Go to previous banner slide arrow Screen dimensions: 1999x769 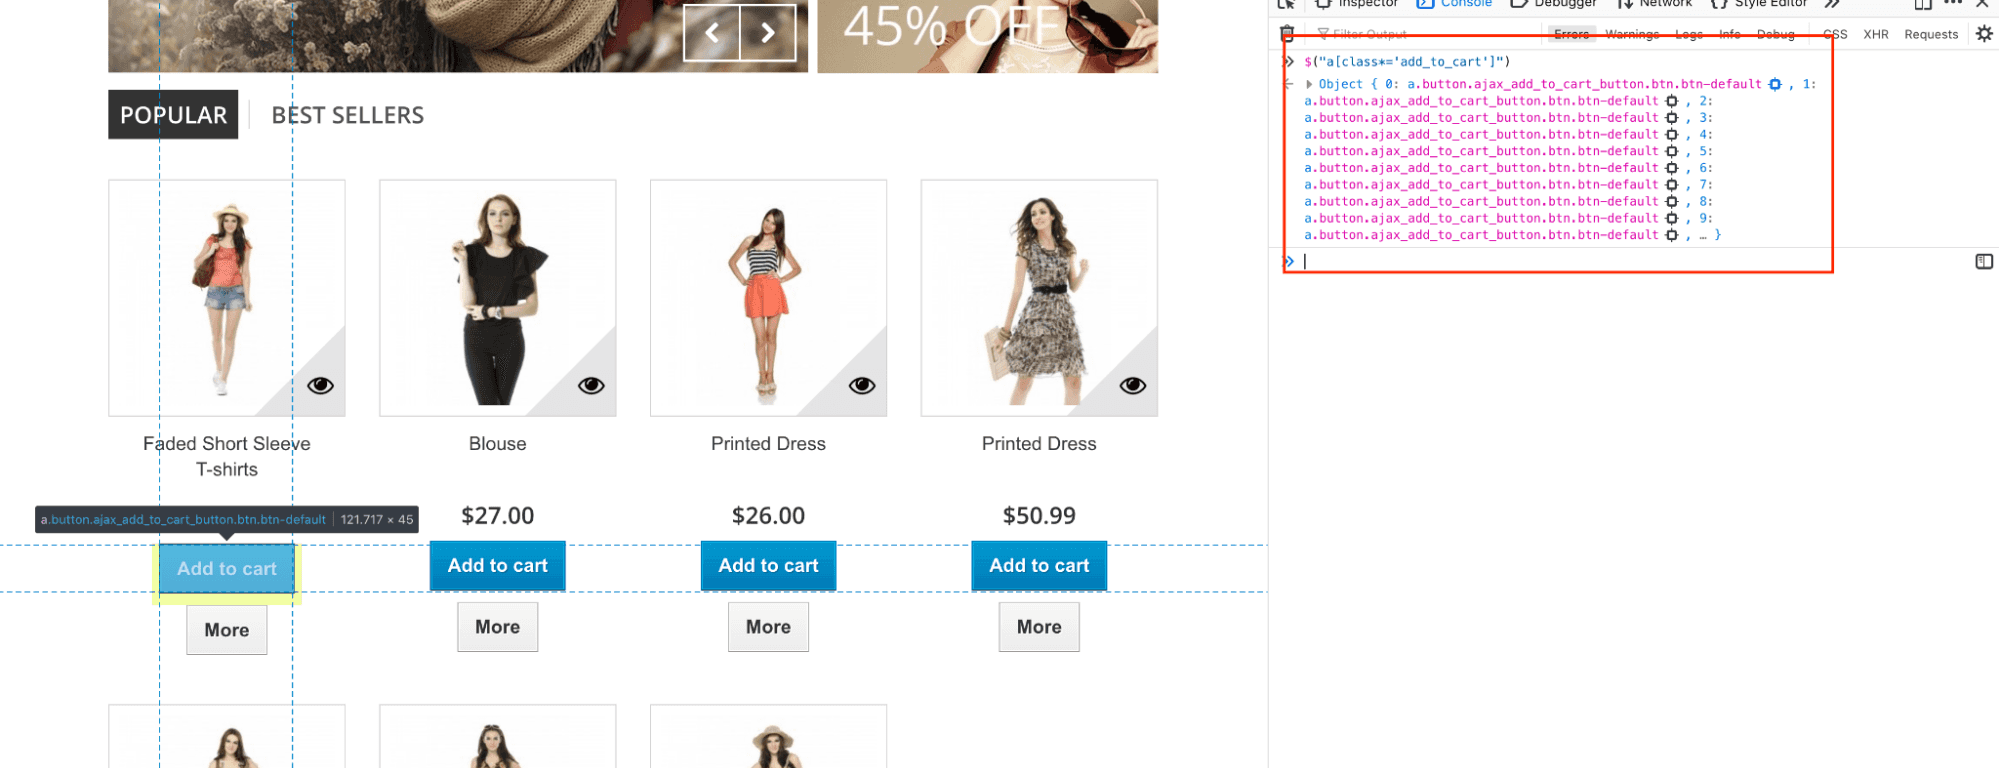(x=712, y=33)
